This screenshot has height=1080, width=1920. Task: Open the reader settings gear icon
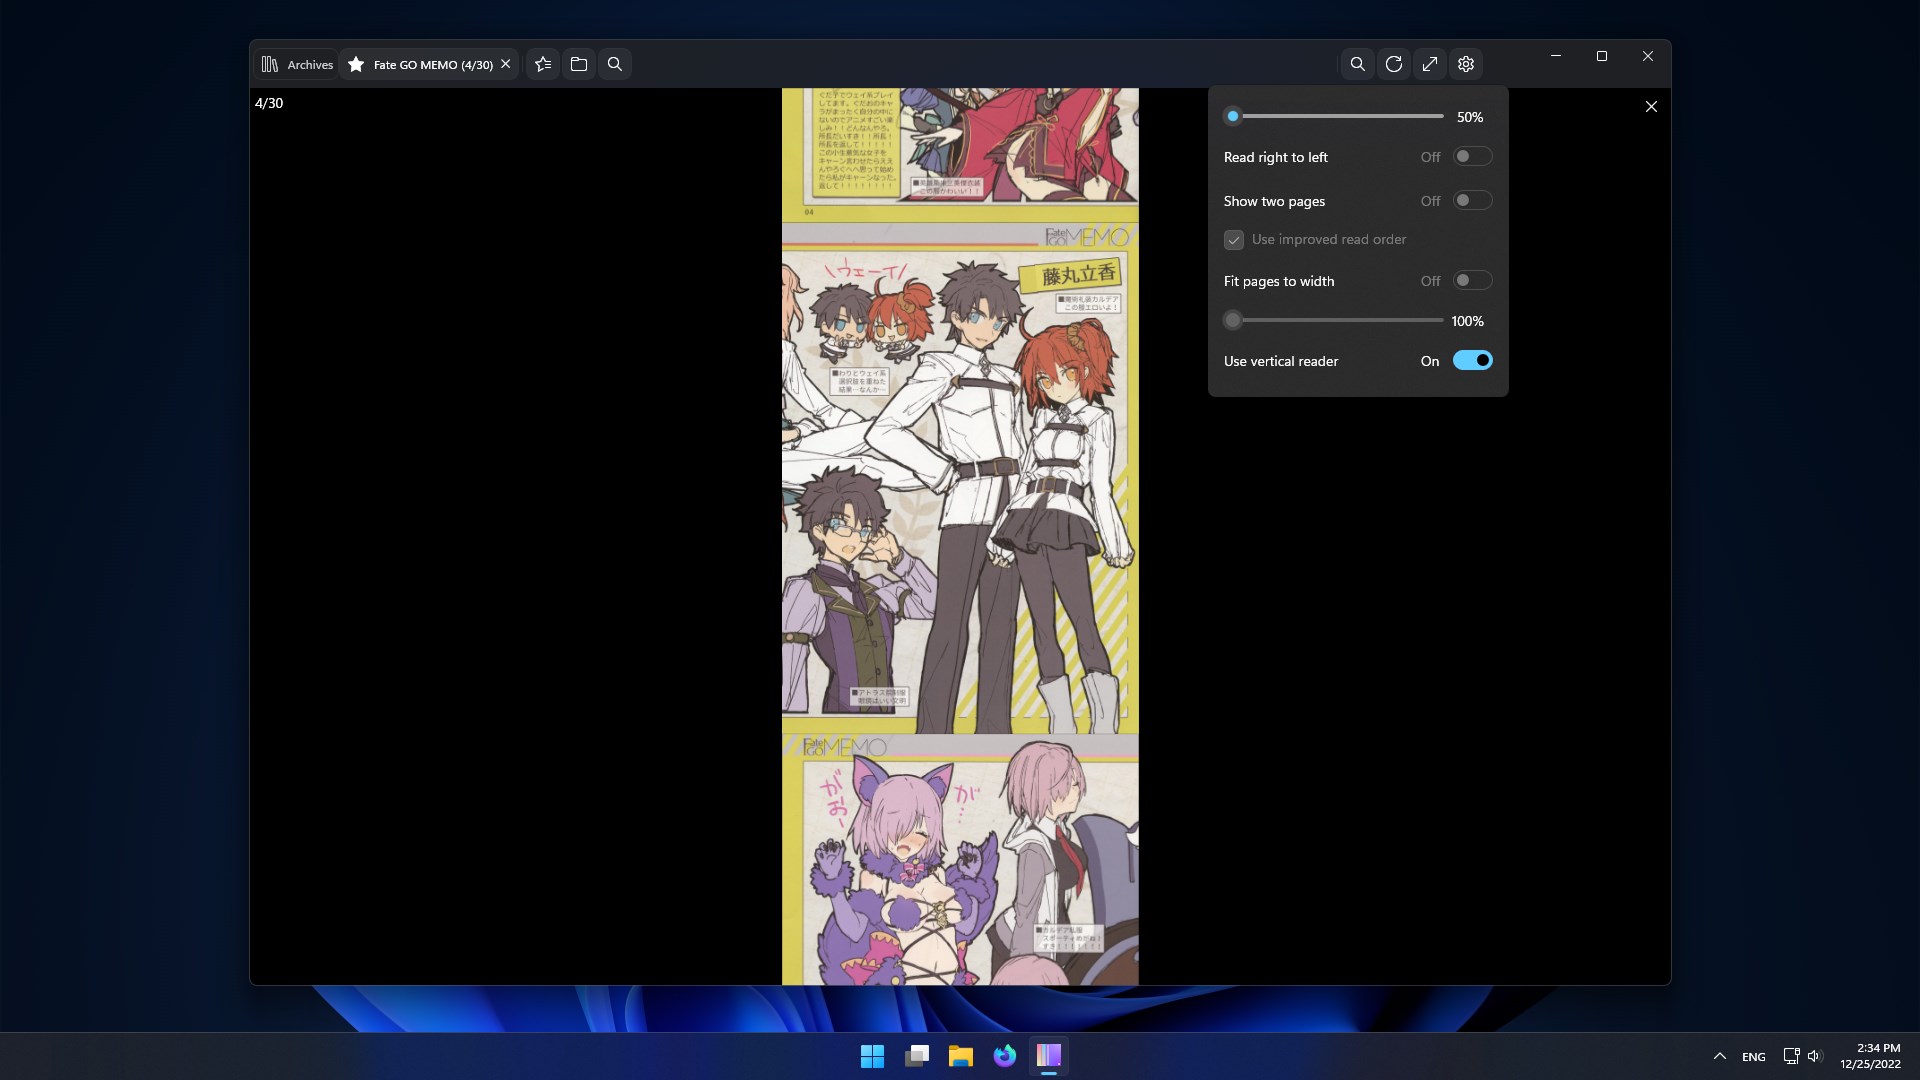[1466, 64]
